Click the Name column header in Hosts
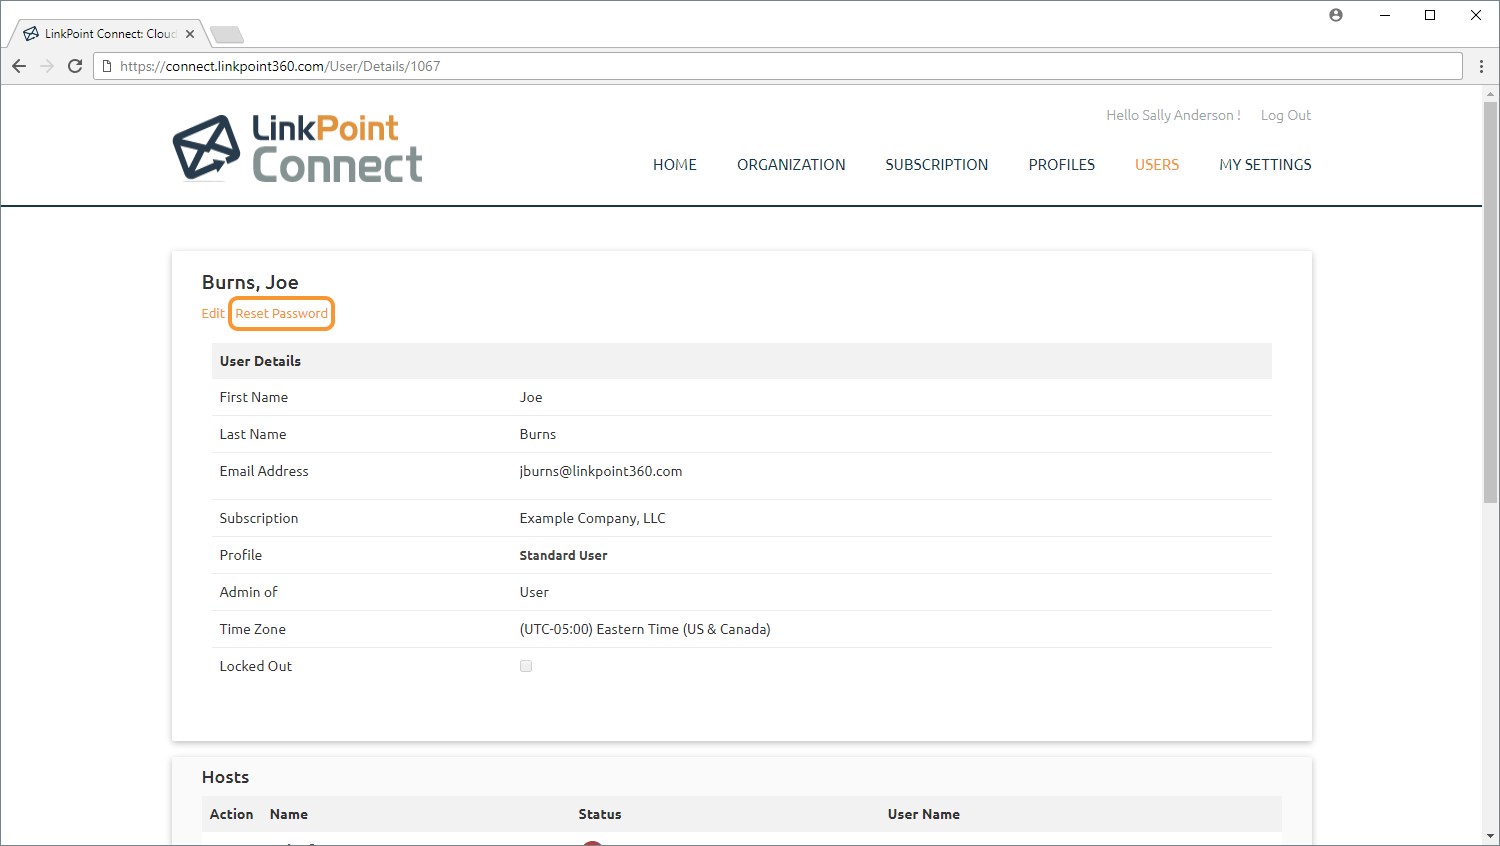This screenshot has height=846, width=1500. coord(289,814)
